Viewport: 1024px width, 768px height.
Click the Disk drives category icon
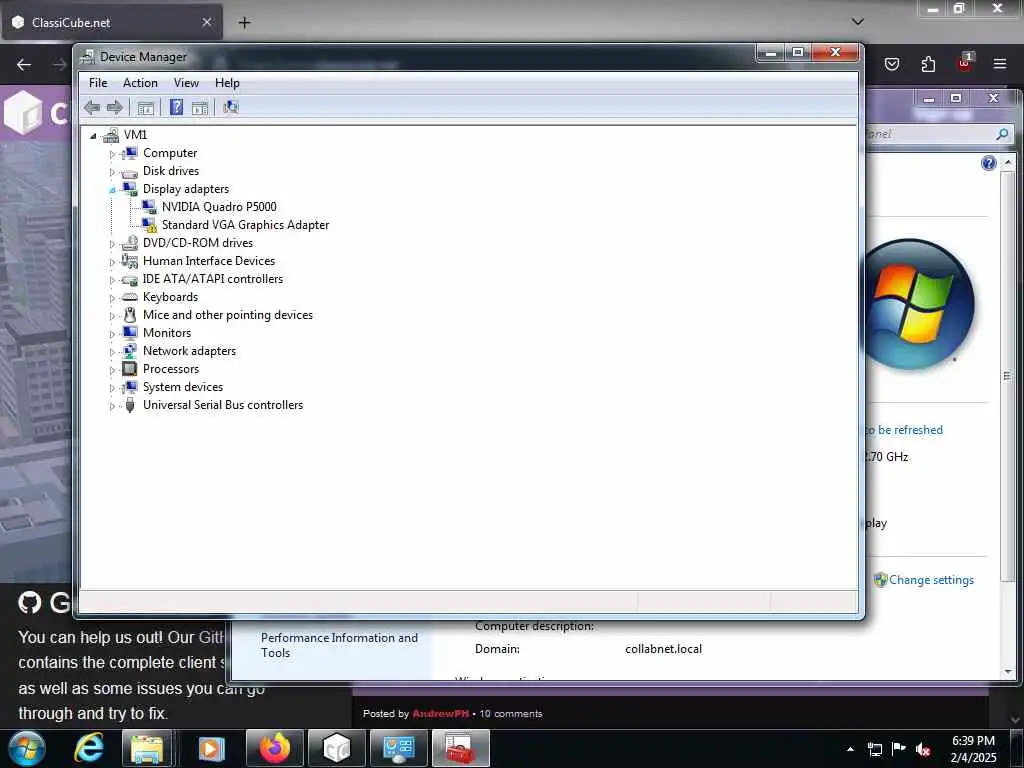tap(130, 172)
